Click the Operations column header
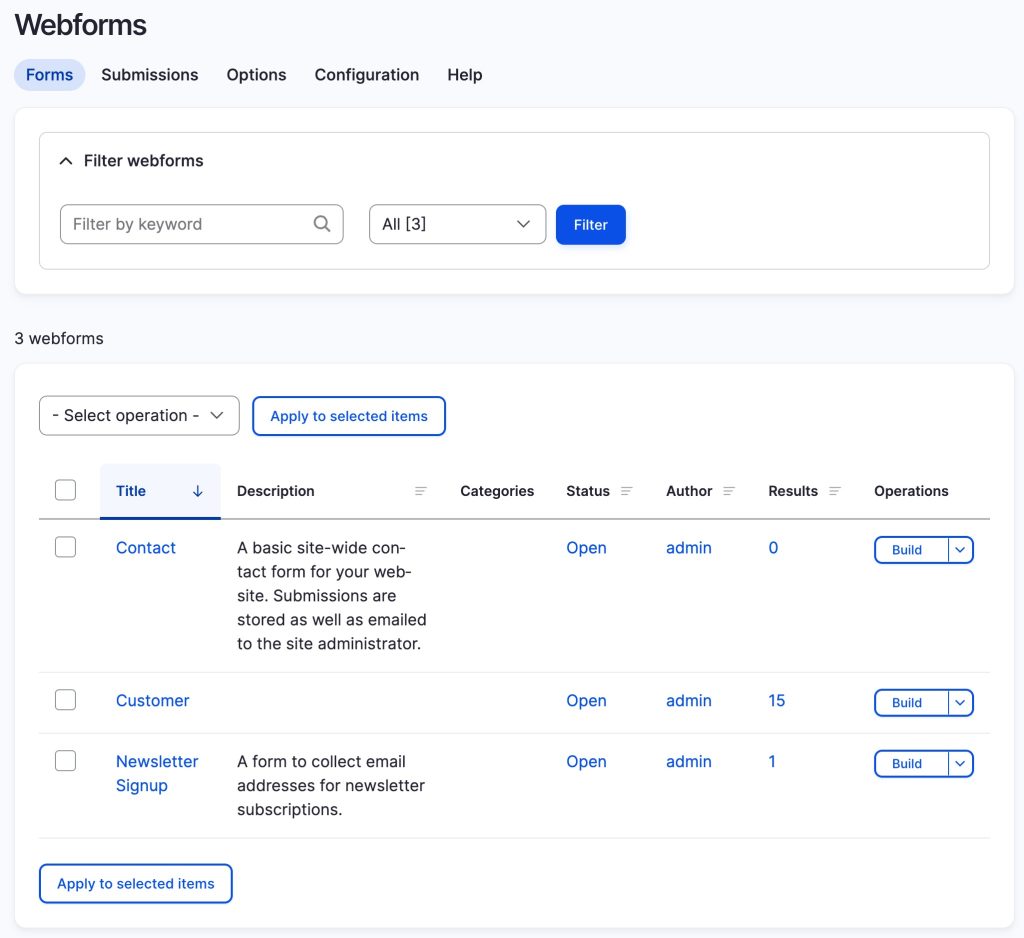 point(911,491)
